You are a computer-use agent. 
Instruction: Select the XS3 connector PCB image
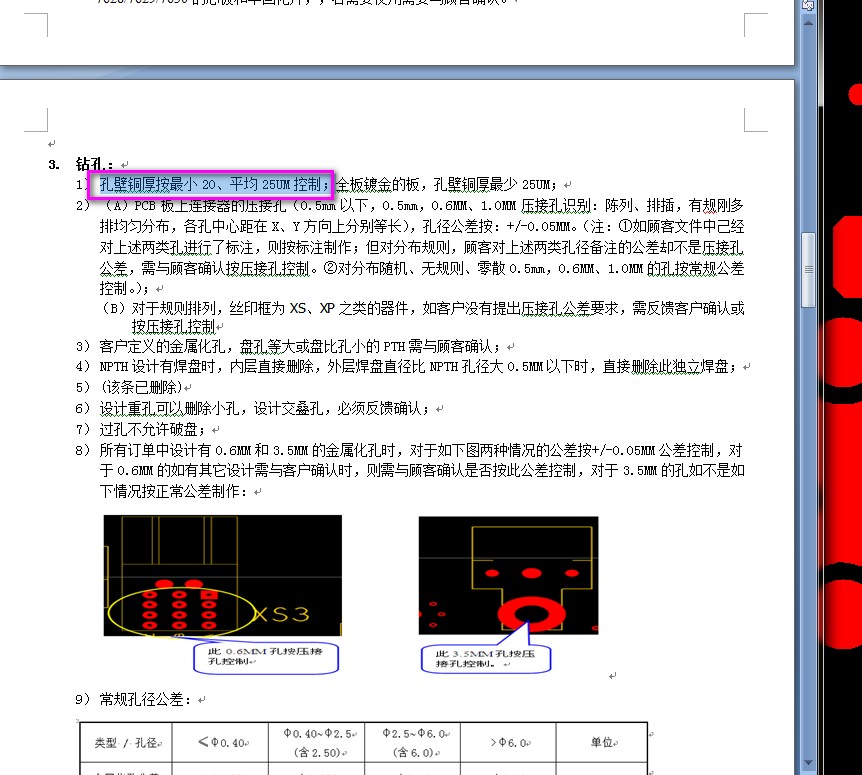223,575
